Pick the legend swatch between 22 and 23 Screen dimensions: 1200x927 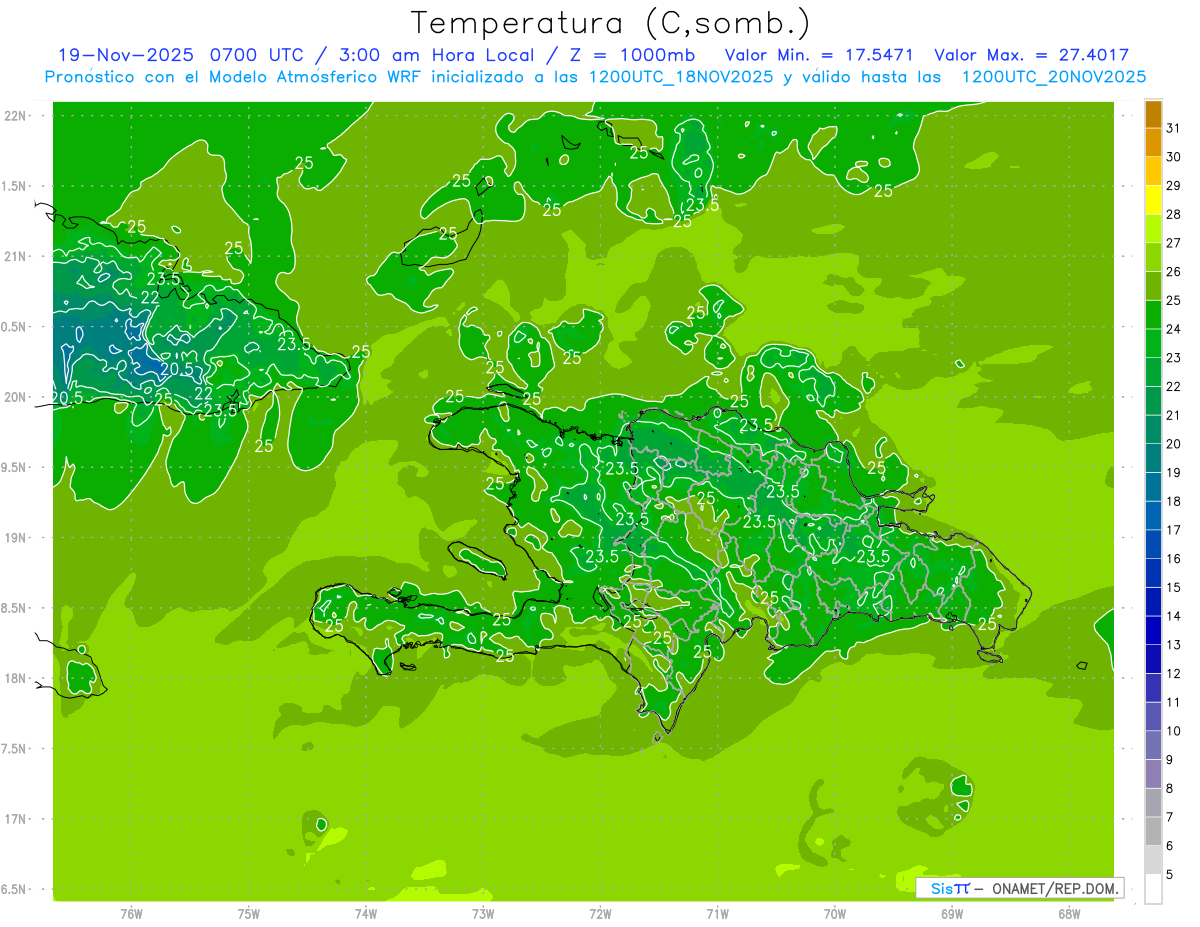(1153, 372)
